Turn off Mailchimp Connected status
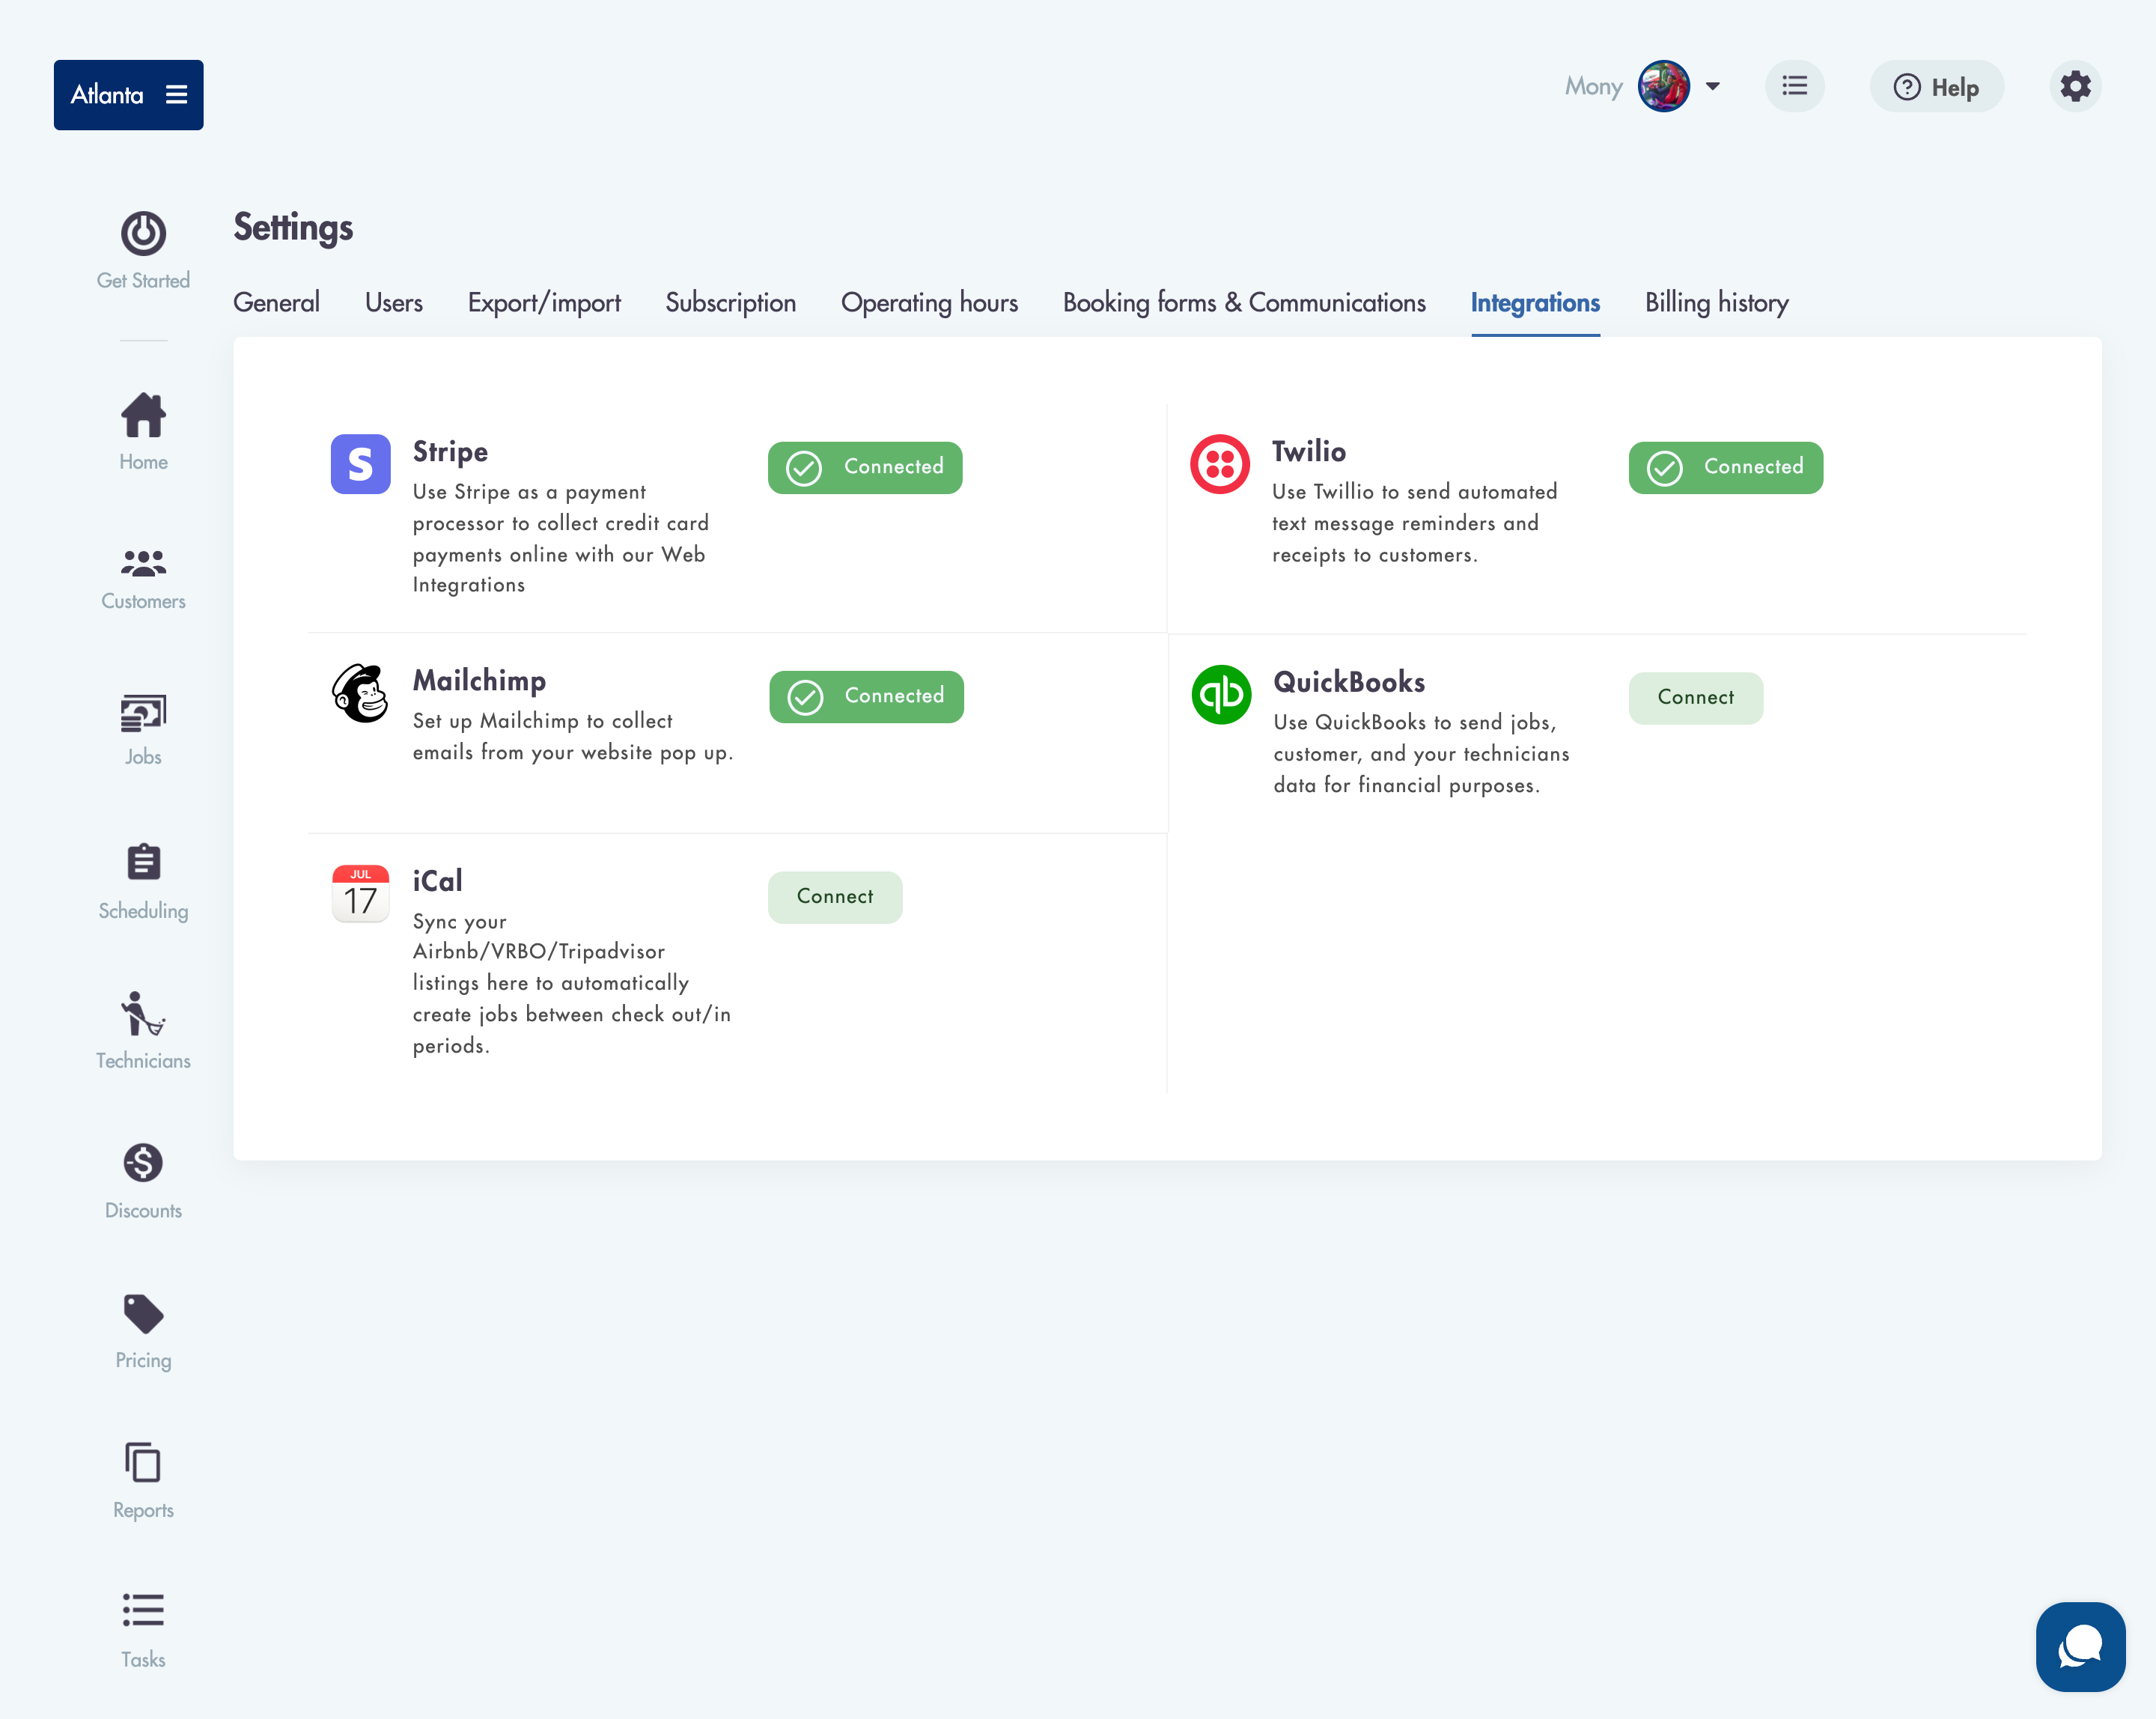2156x1719 pixels. coord(866,696)
